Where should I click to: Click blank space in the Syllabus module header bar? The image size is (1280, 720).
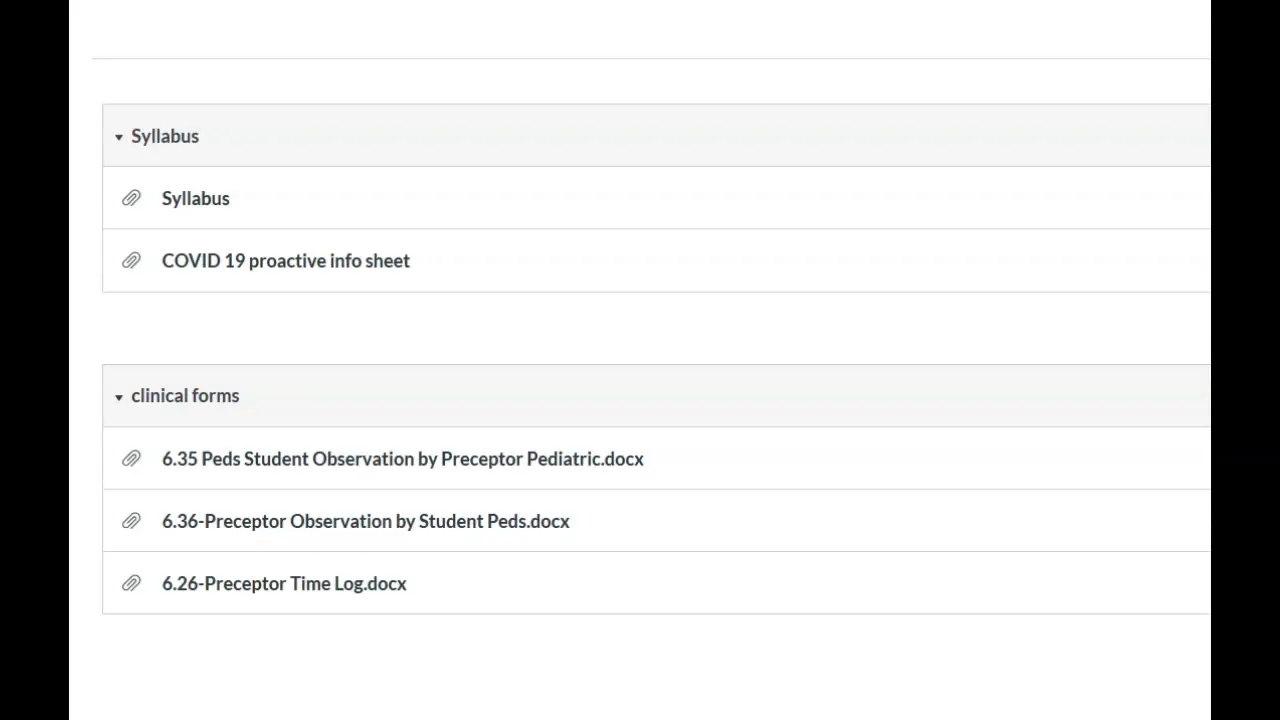pyautogui.click(x=700, y=136)
